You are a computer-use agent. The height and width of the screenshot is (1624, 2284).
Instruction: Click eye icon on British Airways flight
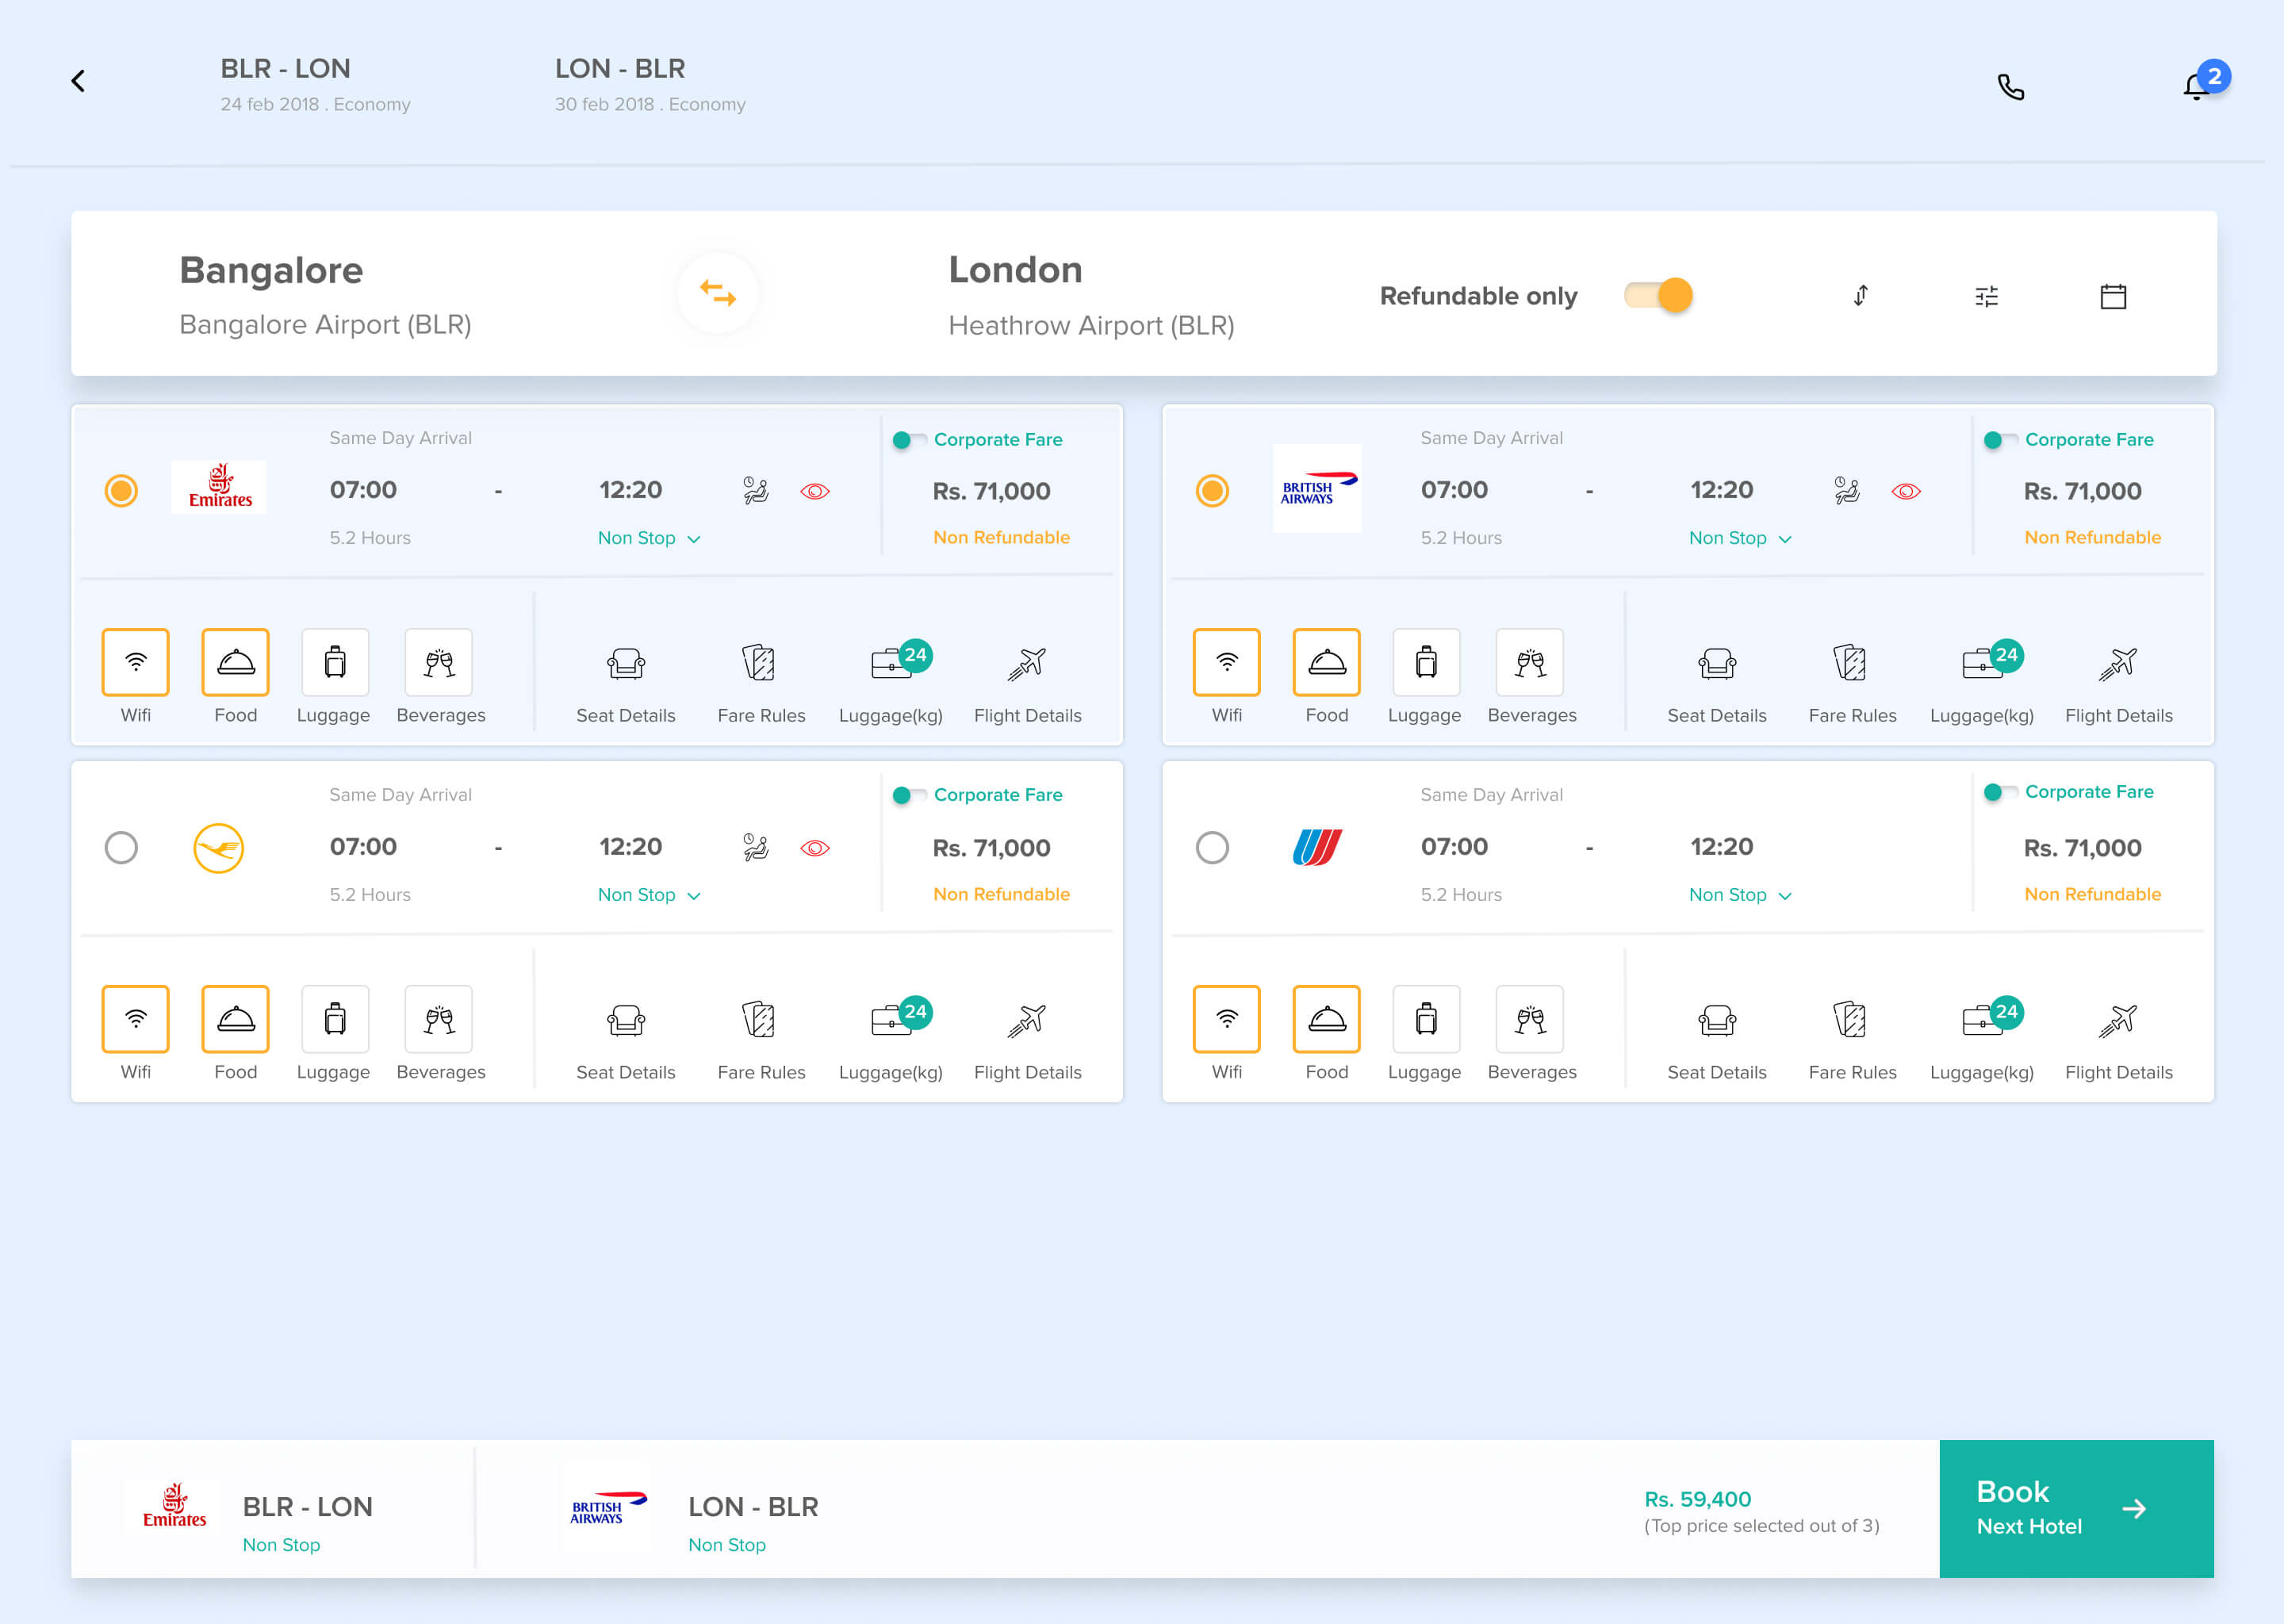tap(1906, 491)
